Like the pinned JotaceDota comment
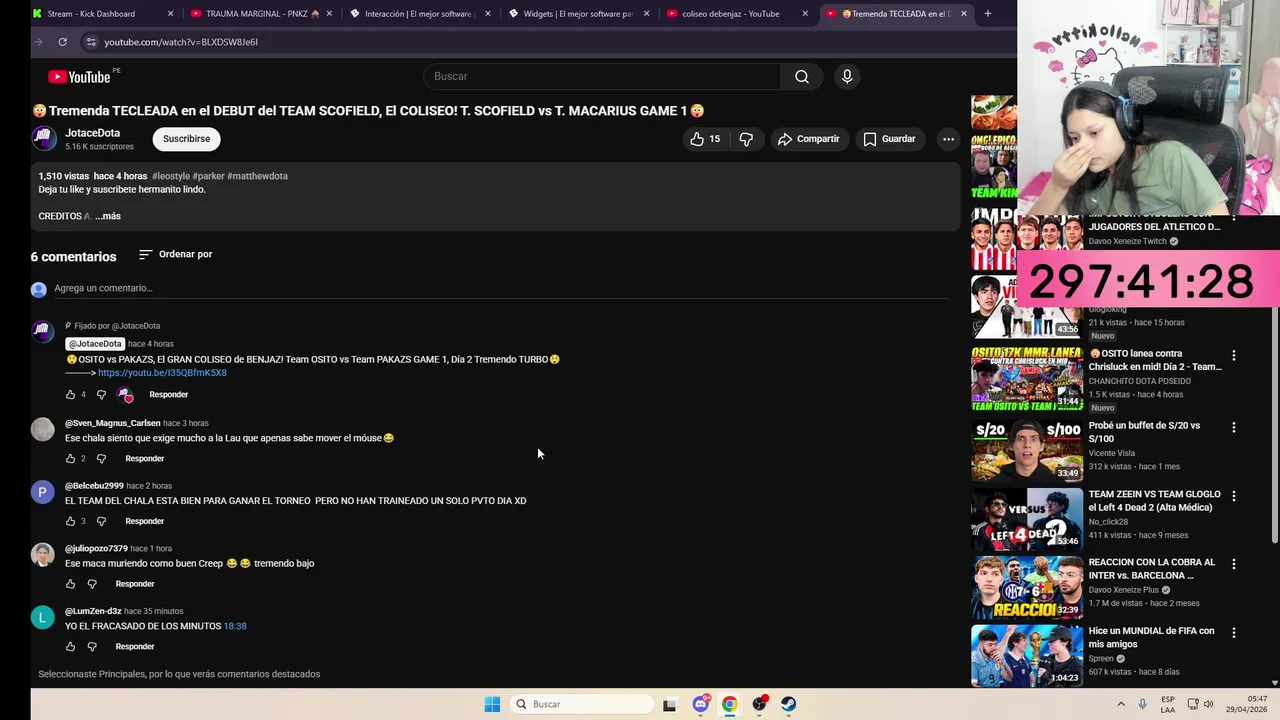 [x=70, y=395]
